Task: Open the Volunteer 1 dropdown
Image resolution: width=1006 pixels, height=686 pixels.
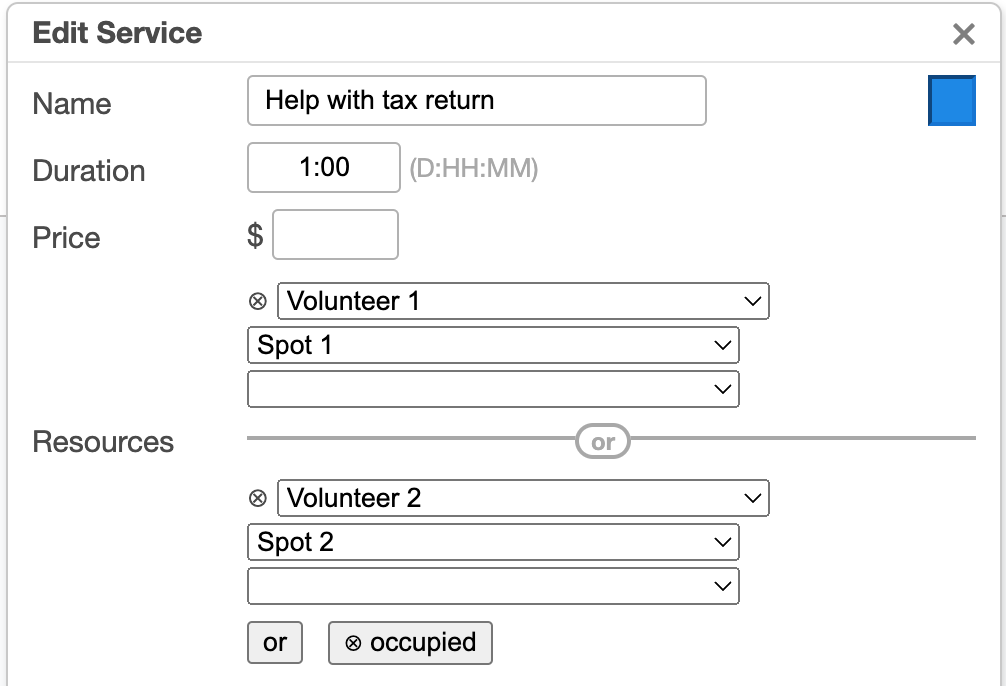Action: point(523,301)
